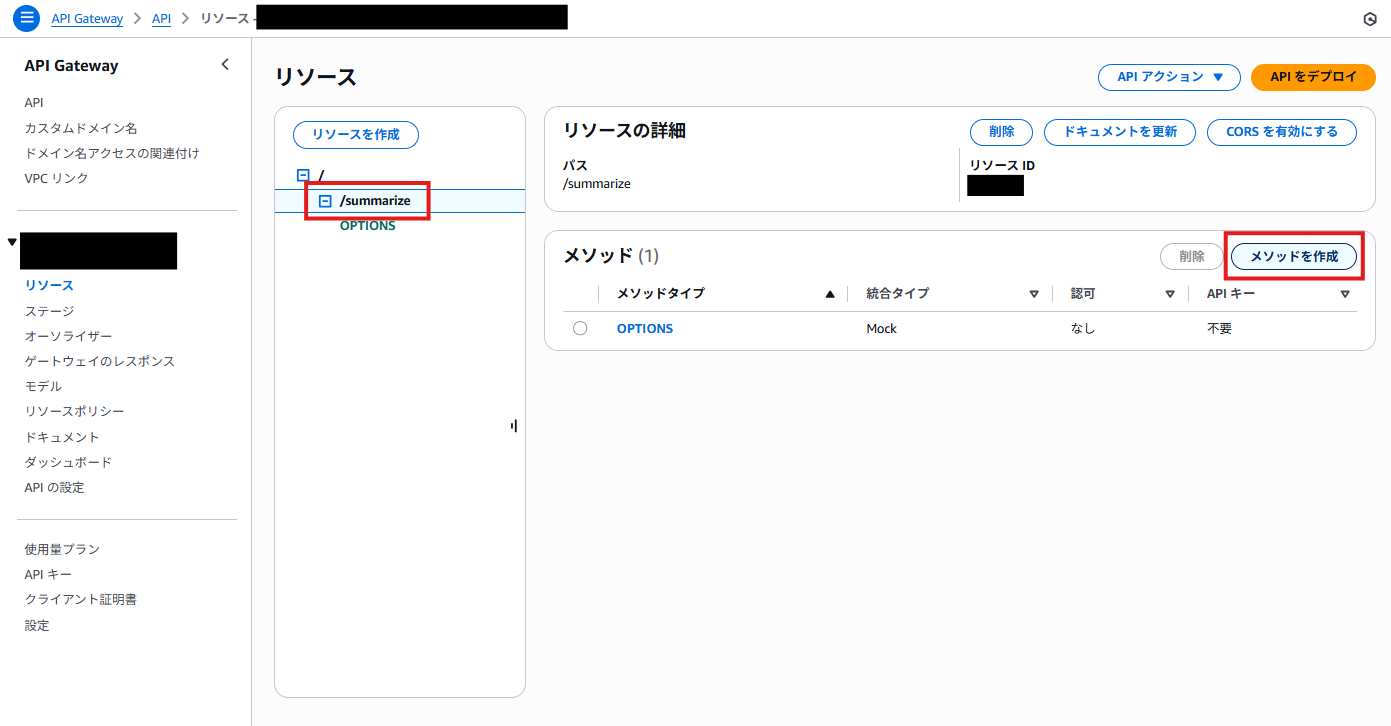Open ダッシュボード in sidebar
Screen dimensions: 1391x726
coord(69,462)
